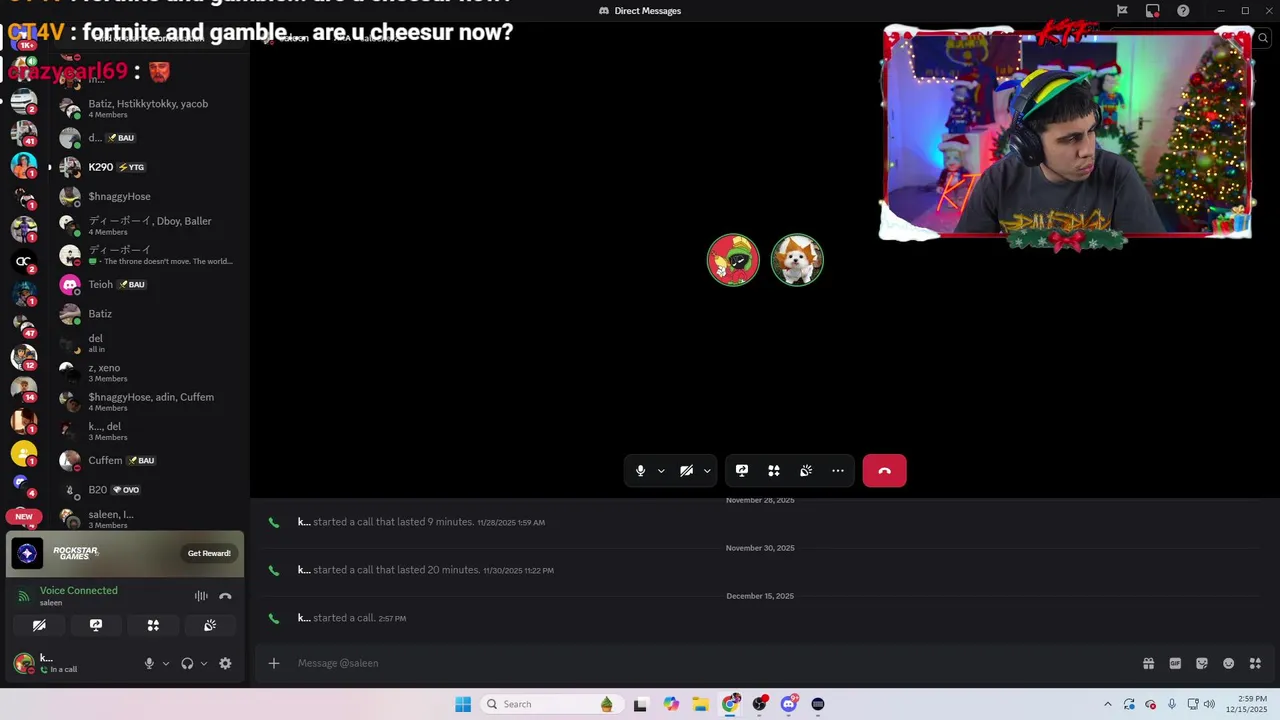The width and height of the screenshot is (1280, 720).
Task: Open own user avatar status menu
Action: click(x=23, y=663)
